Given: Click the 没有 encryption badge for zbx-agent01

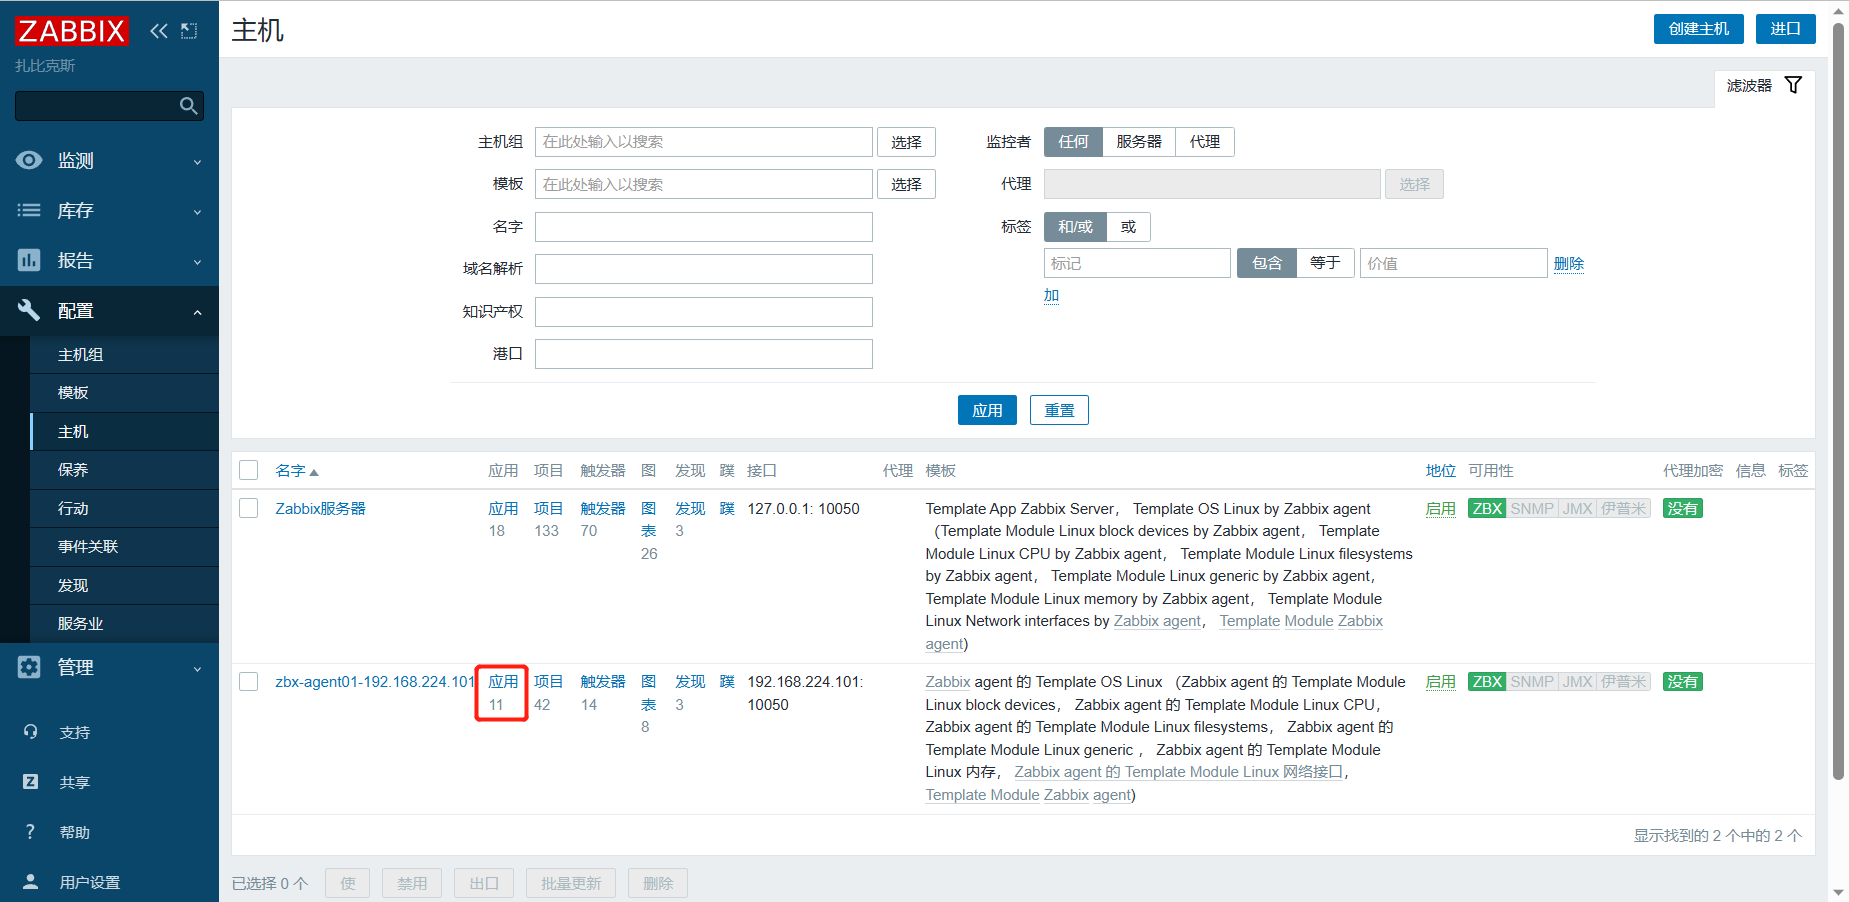Looking at the screenshot, I should [1682, 681].
